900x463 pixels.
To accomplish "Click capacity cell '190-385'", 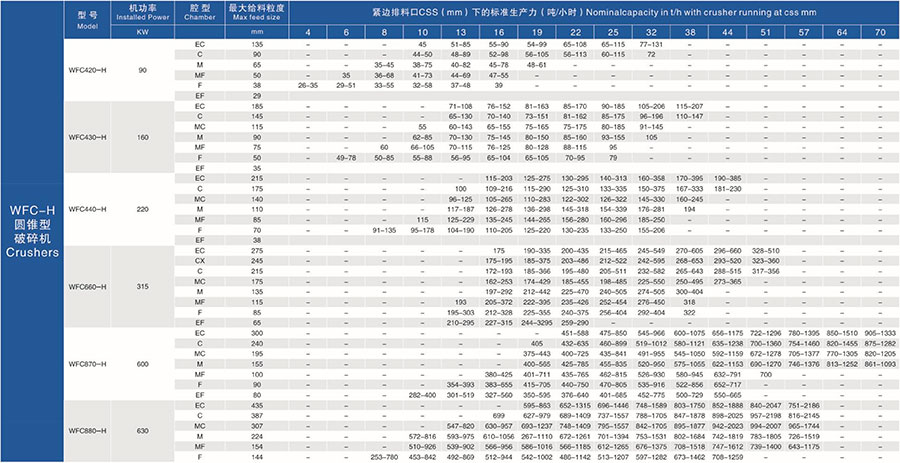I will [x=727, y=178].
